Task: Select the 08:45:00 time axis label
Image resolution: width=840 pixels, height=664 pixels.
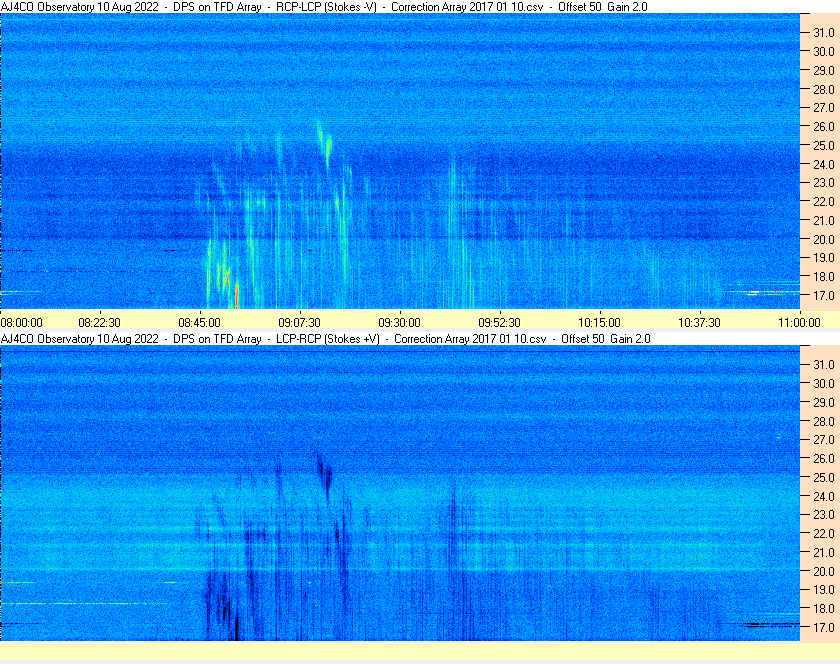Action: pyautogui.click(x=199, y=323)
